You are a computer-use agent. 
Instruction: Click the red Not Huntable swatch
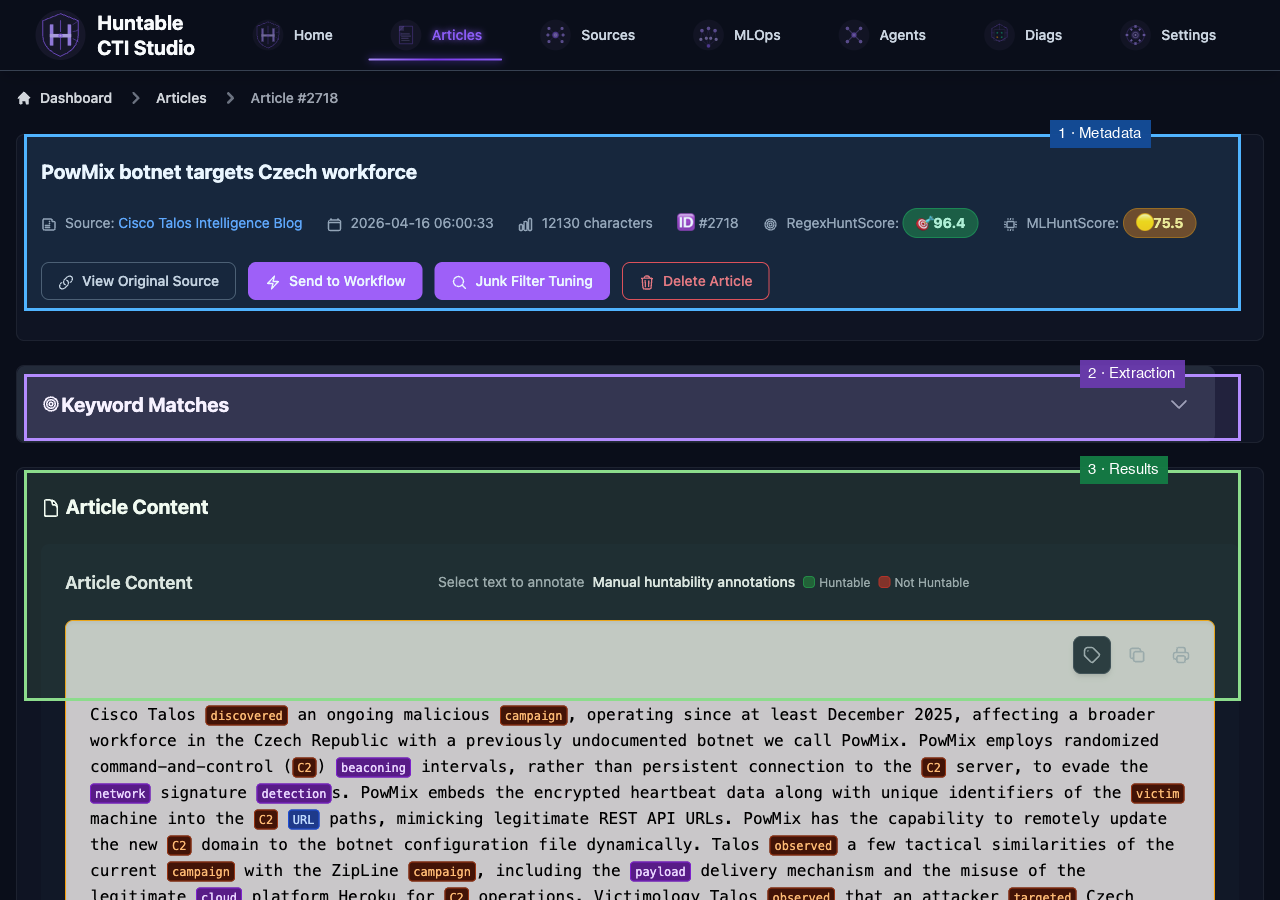click(884, 582)
